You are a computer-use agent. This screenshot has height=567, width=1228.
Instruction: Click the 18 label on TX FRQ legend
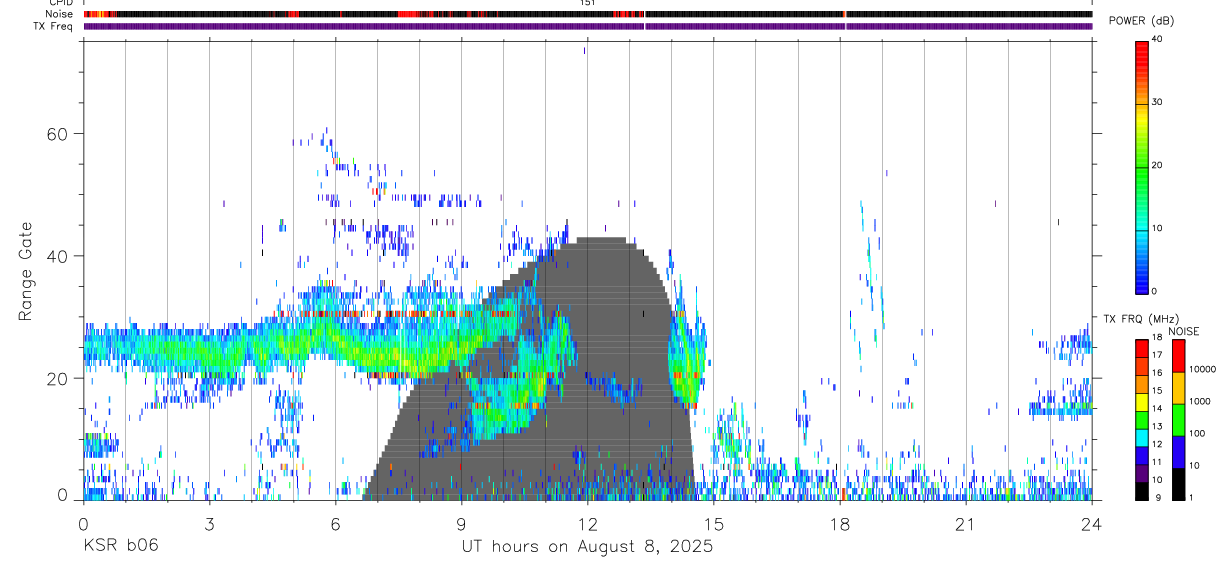(x=1156, y=337)
